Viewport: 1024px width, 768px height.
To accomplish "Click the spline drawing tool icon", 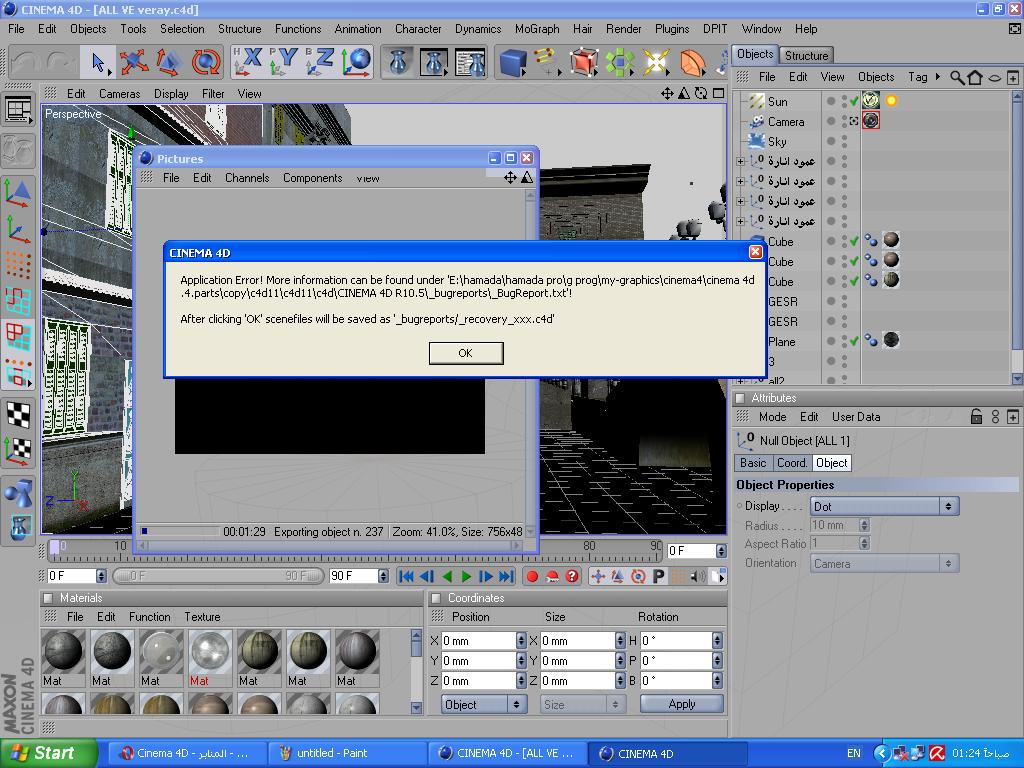I will [548, 63].
